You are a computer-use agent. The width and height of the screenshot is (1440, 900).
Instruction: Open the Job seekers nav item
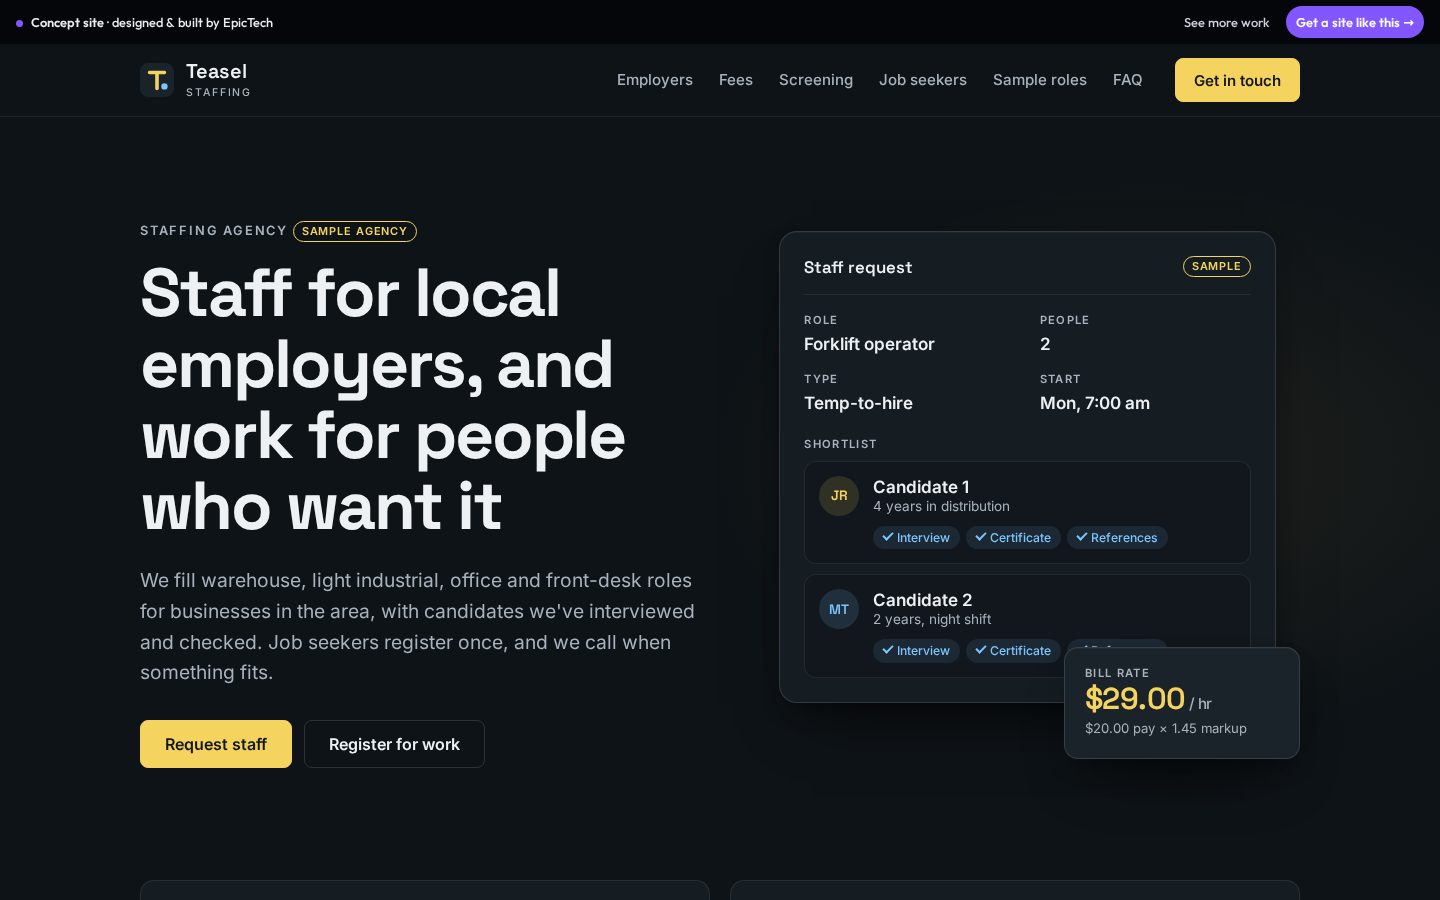[x=923, y=80]
